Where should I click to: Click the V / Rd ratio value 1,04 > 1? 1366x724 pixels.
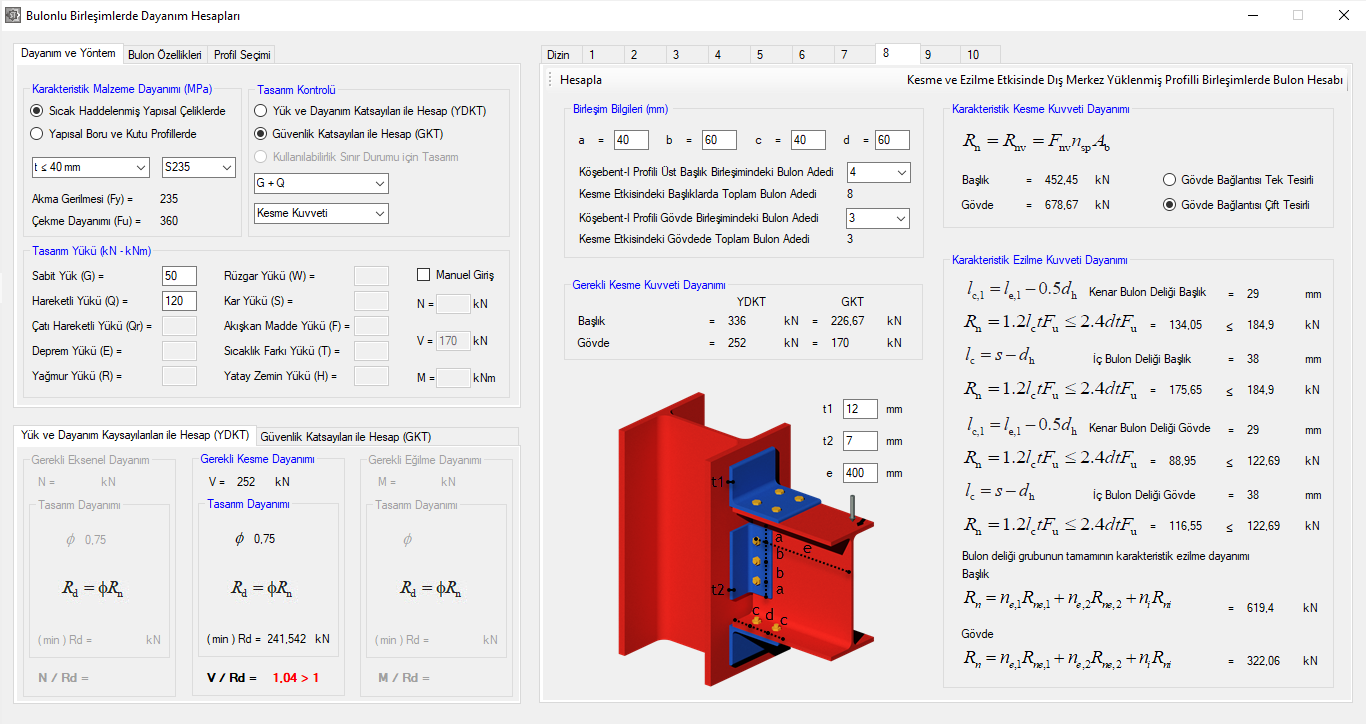[295, 678]
